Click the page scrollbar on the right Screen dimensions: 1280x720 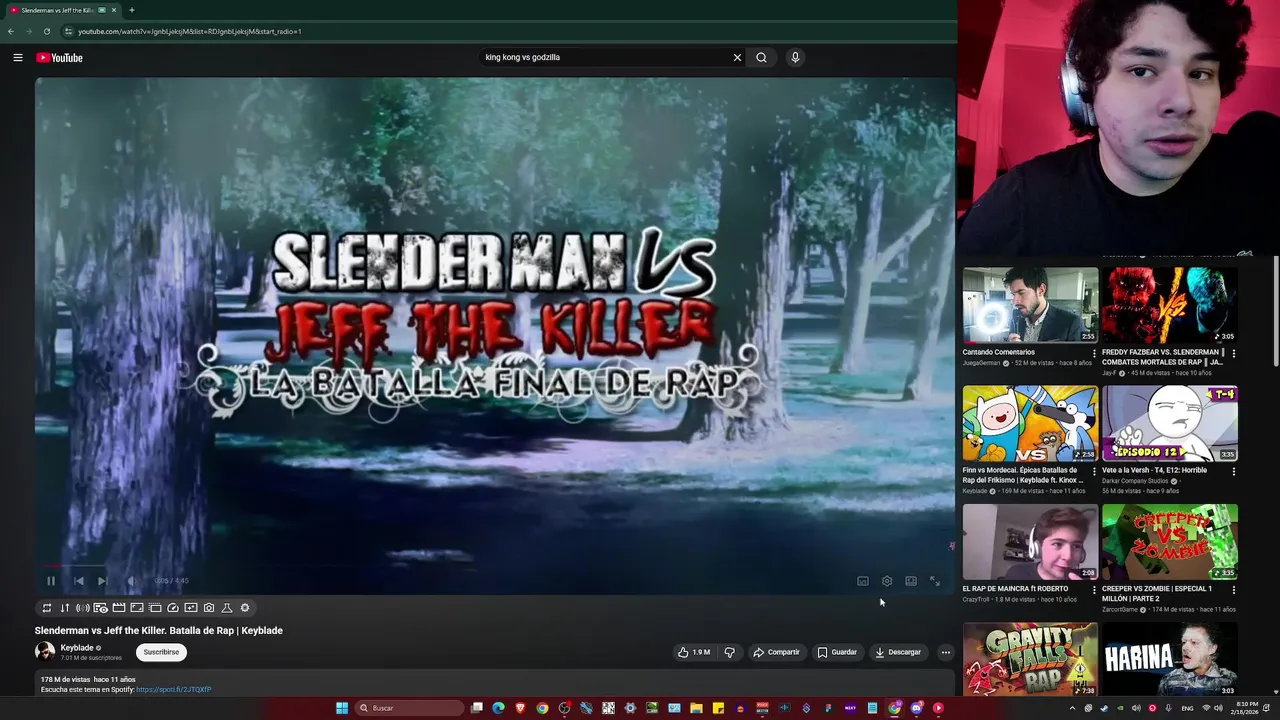1275,310
